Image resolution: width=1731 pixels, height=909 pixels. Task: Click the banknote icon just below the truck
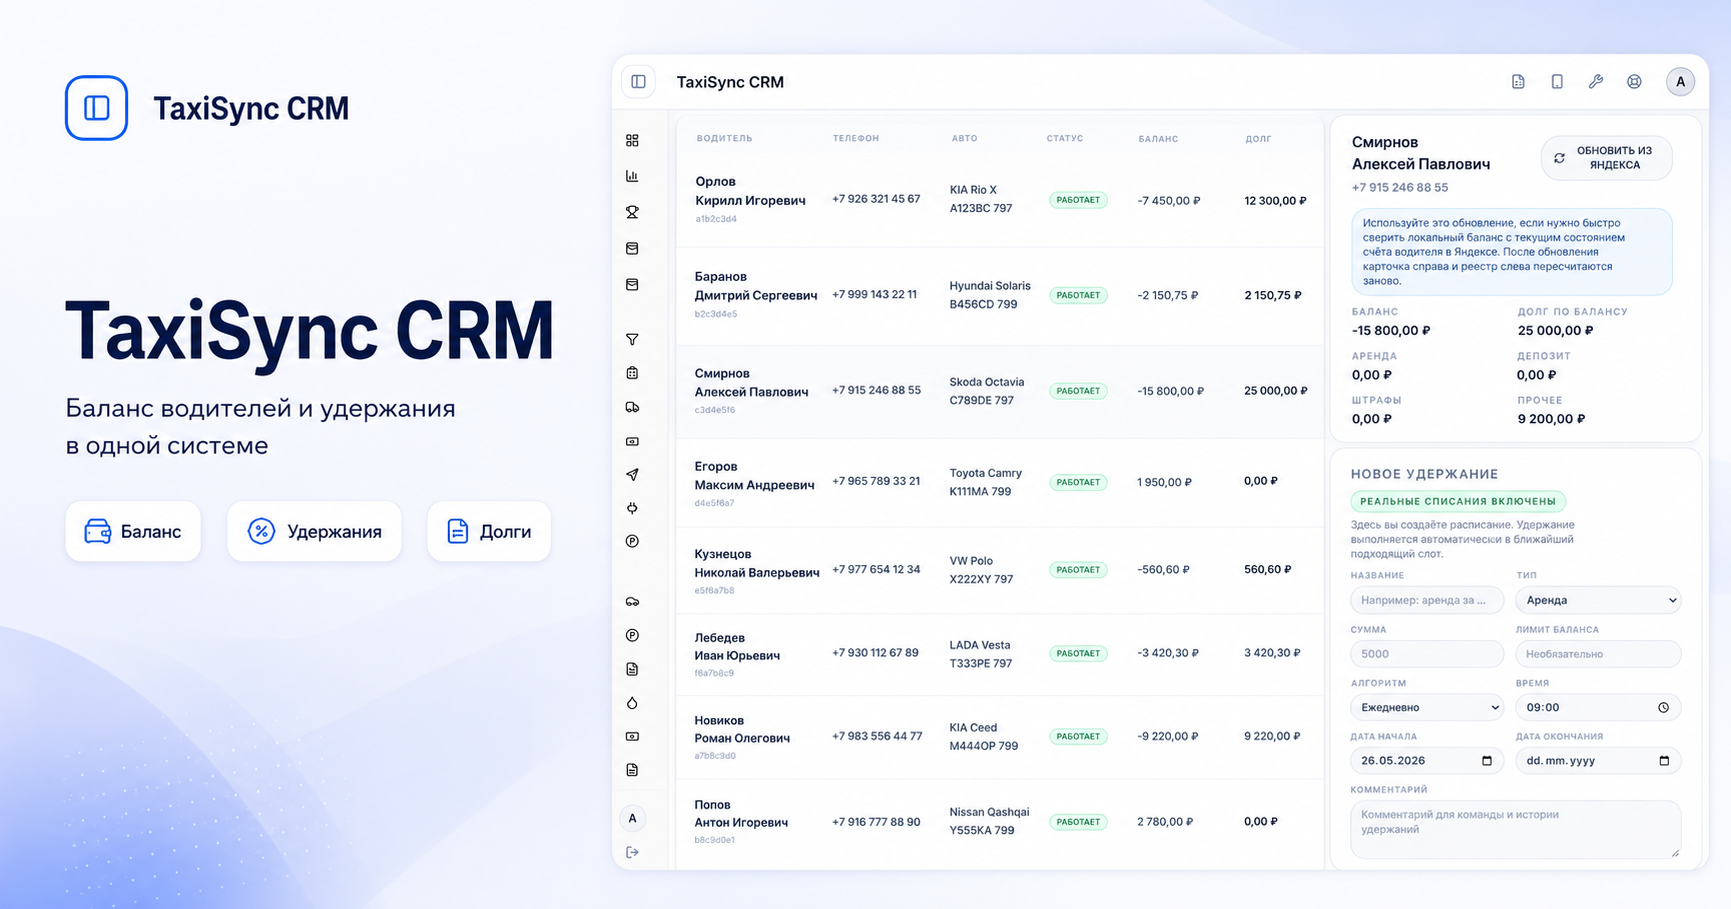(x=632, y=441)
